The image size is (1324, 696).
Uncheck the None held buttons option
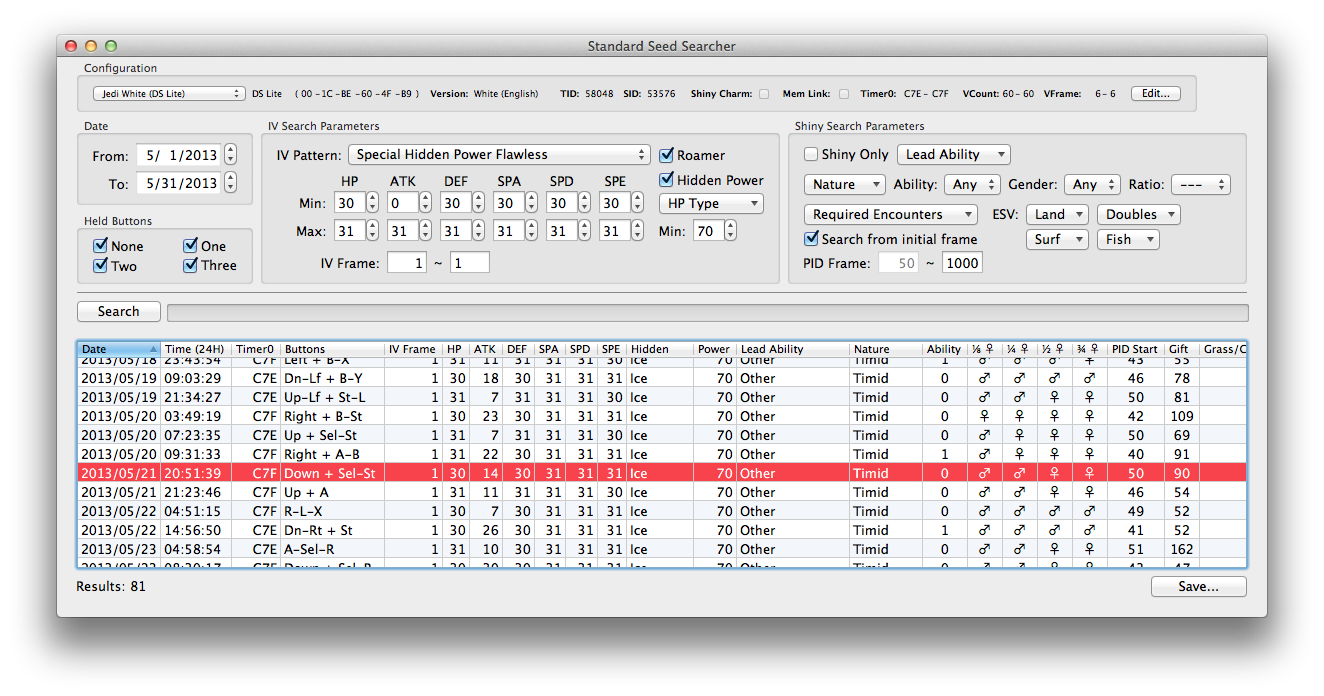pos(100,246)
